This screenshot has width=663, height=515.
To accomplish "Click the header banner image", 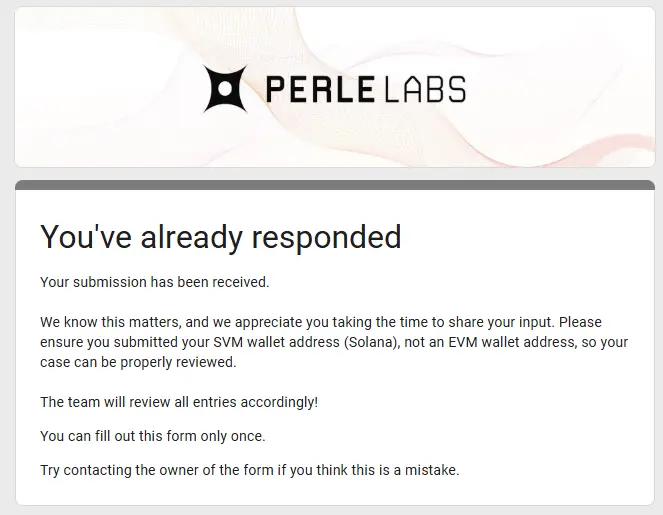I will pyautogui.click(x=335, y=87).
